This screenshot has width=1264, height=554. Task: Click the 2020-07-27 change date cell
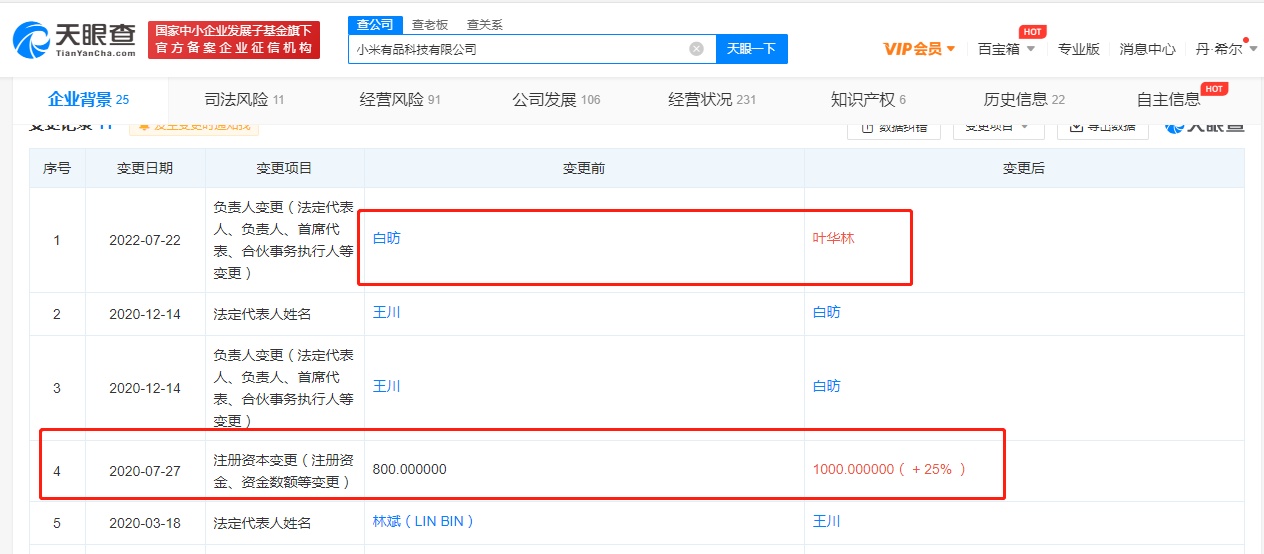click(145, 470)
